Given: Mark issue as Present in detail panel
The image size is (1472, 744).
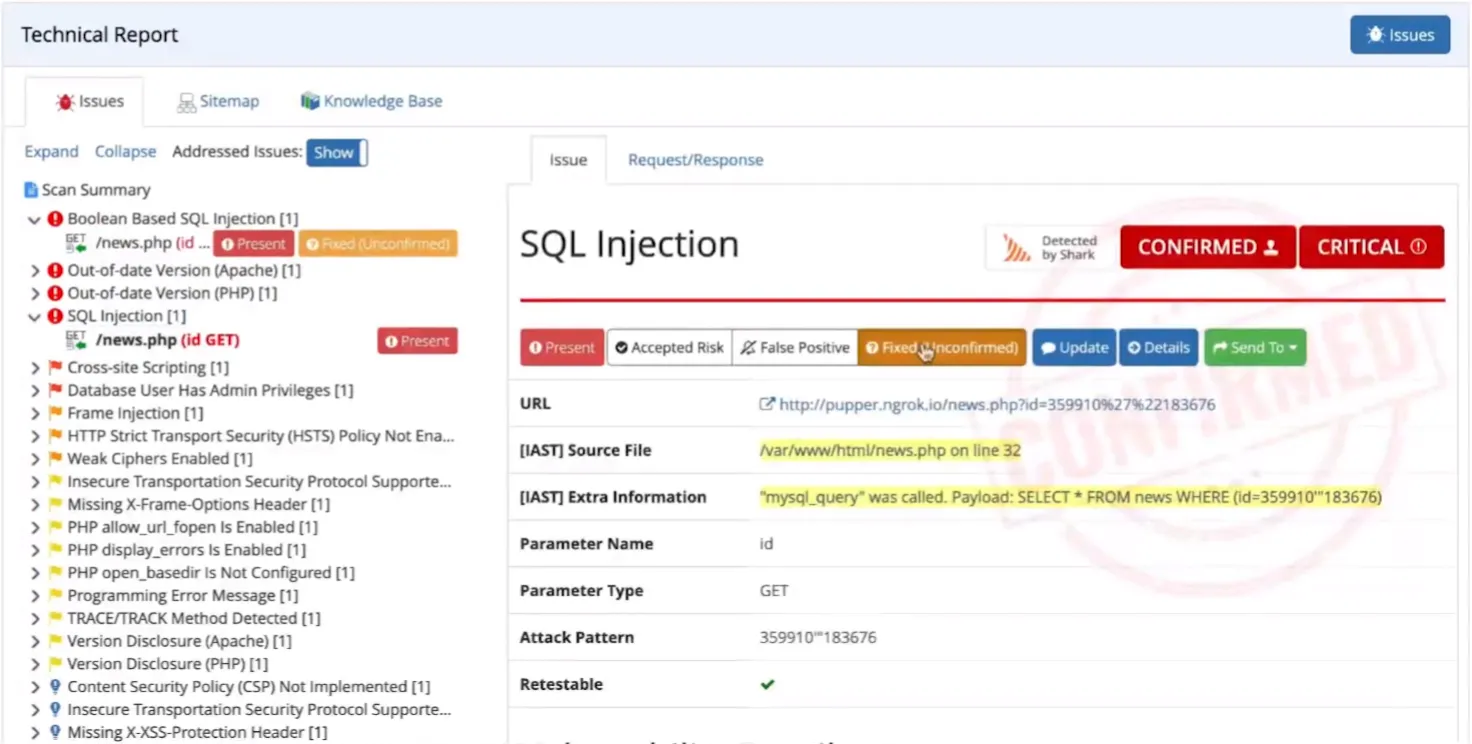Looking at the screenshot, I should click(x=562, y=348).
